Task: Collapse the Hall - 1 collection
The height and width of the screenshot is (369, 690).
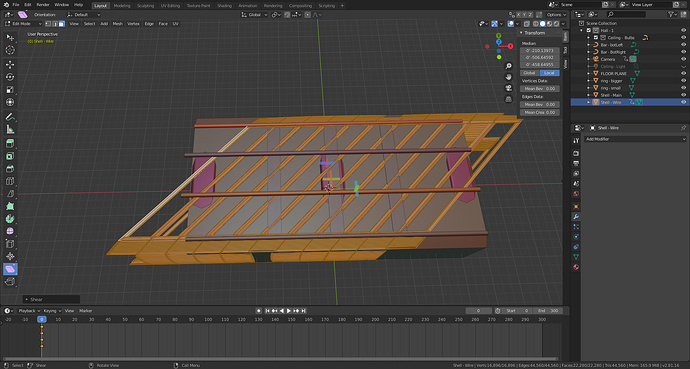Action: (582, 30)
